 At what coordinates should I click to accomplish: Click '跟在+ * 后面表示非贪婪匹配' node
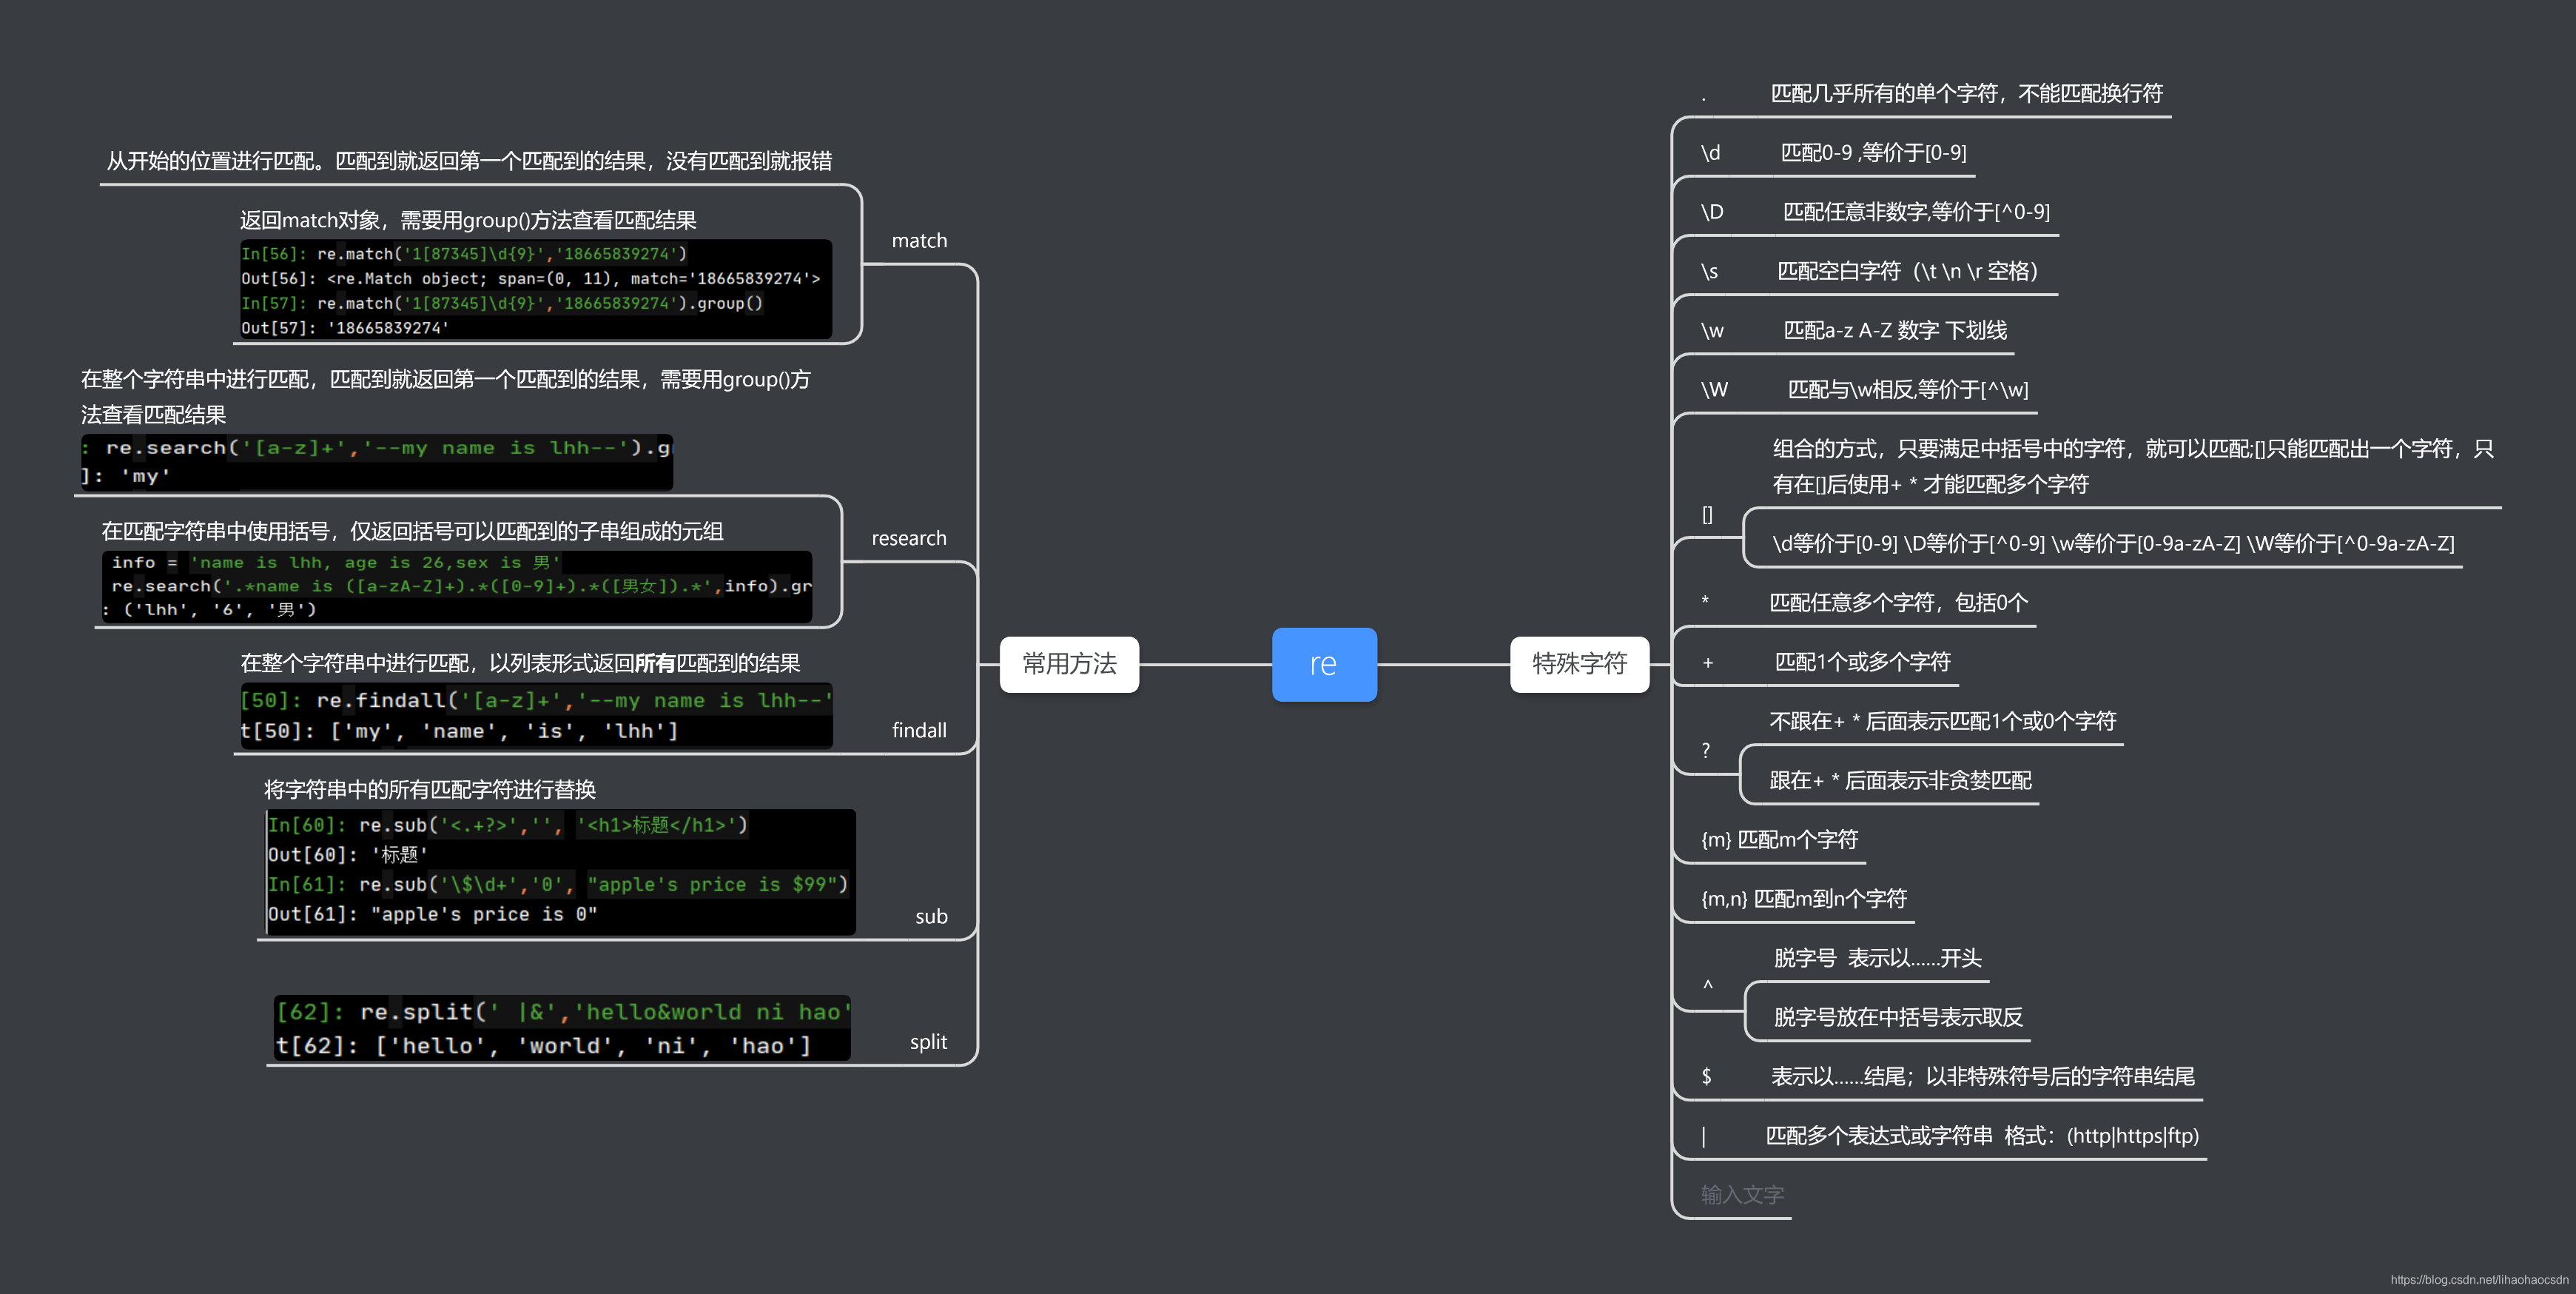pos(1900,780)
